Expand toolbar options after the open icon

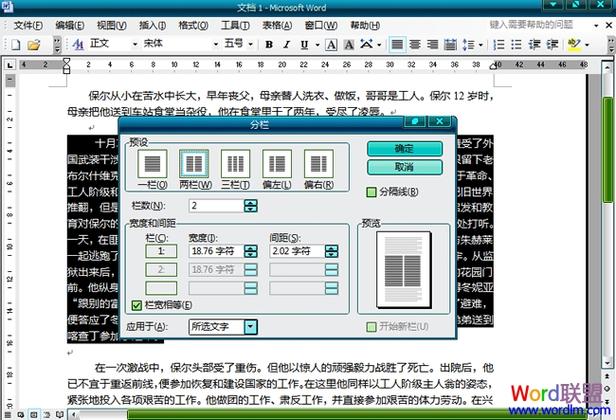coord(57,44)
